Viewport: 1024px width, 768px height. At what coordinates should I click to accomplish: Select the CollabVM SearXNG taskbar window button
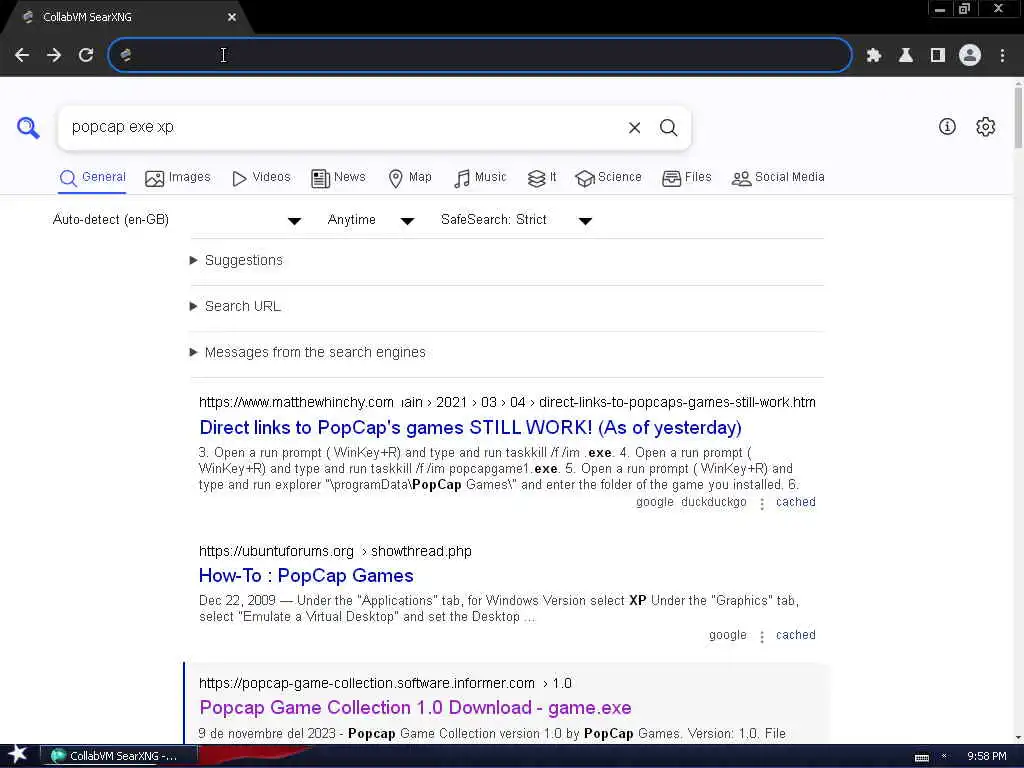click(120, 756)
